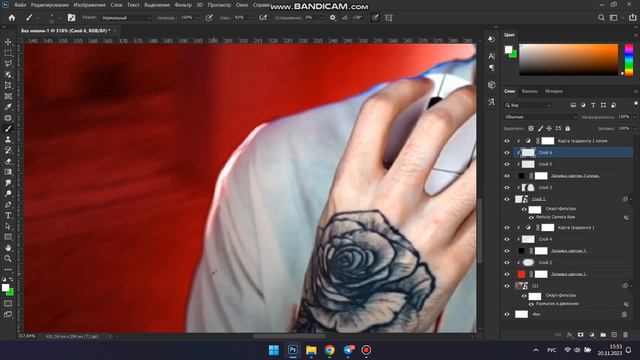Viewport: 640px width, 360px height.
Task: Click the symmetry paint butterfly icon
Action: coord(389,18)
